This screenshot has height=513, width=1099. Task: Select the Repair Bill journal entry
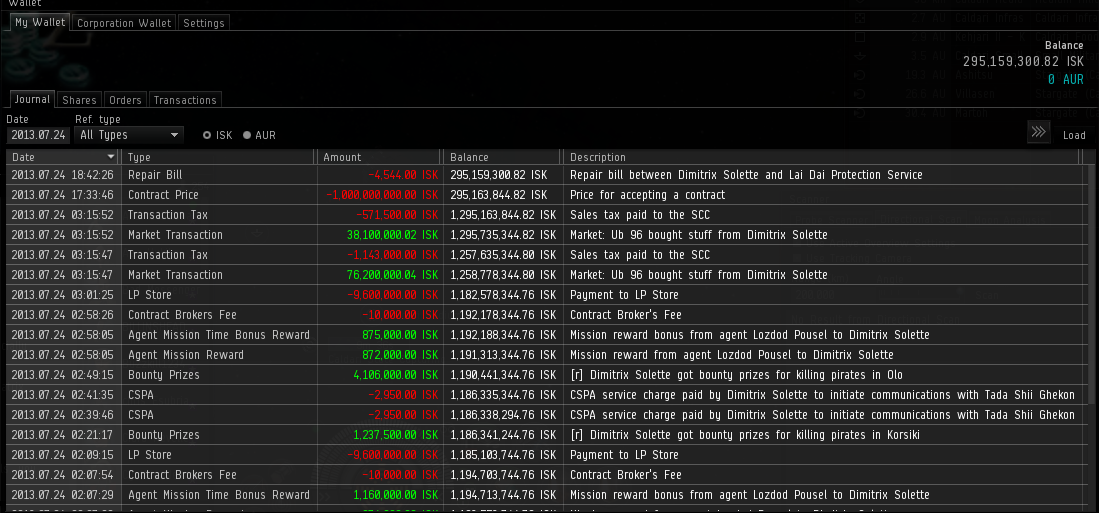(x=550, y=175)
